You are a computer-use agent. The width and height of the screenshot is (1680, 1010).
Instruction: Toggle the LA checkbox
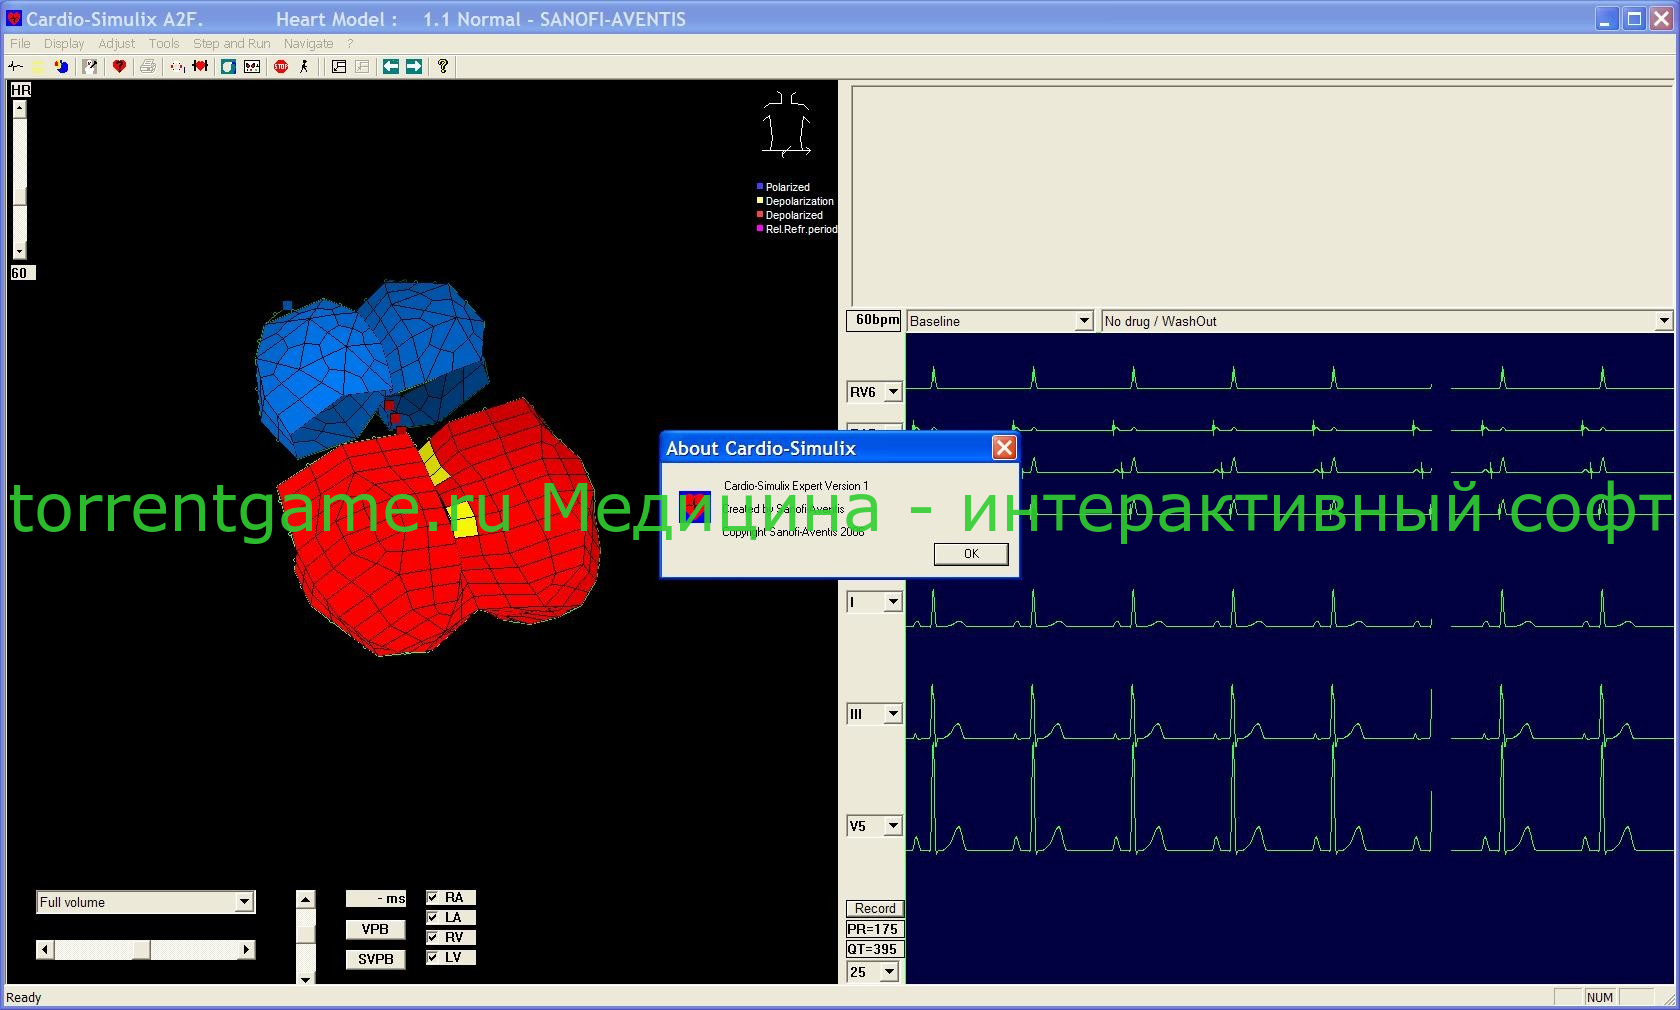pyautogui.click(x=433, y=918)
